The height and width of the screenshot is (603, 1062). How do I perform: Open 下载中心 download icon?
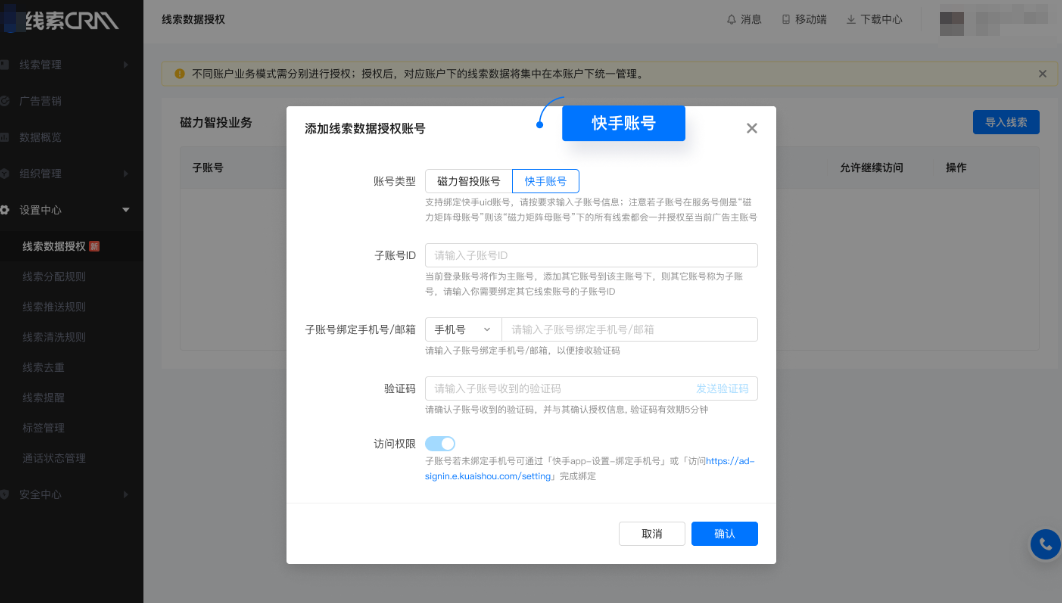(x=851, y=20)
